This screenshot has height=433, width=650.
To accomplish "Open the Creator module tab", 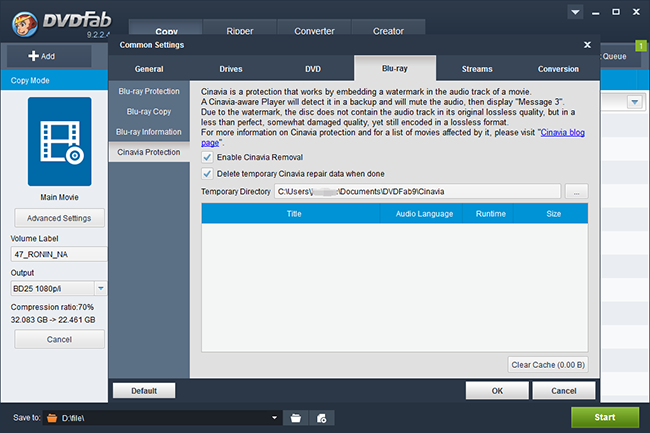I will (x=388, y=29).
